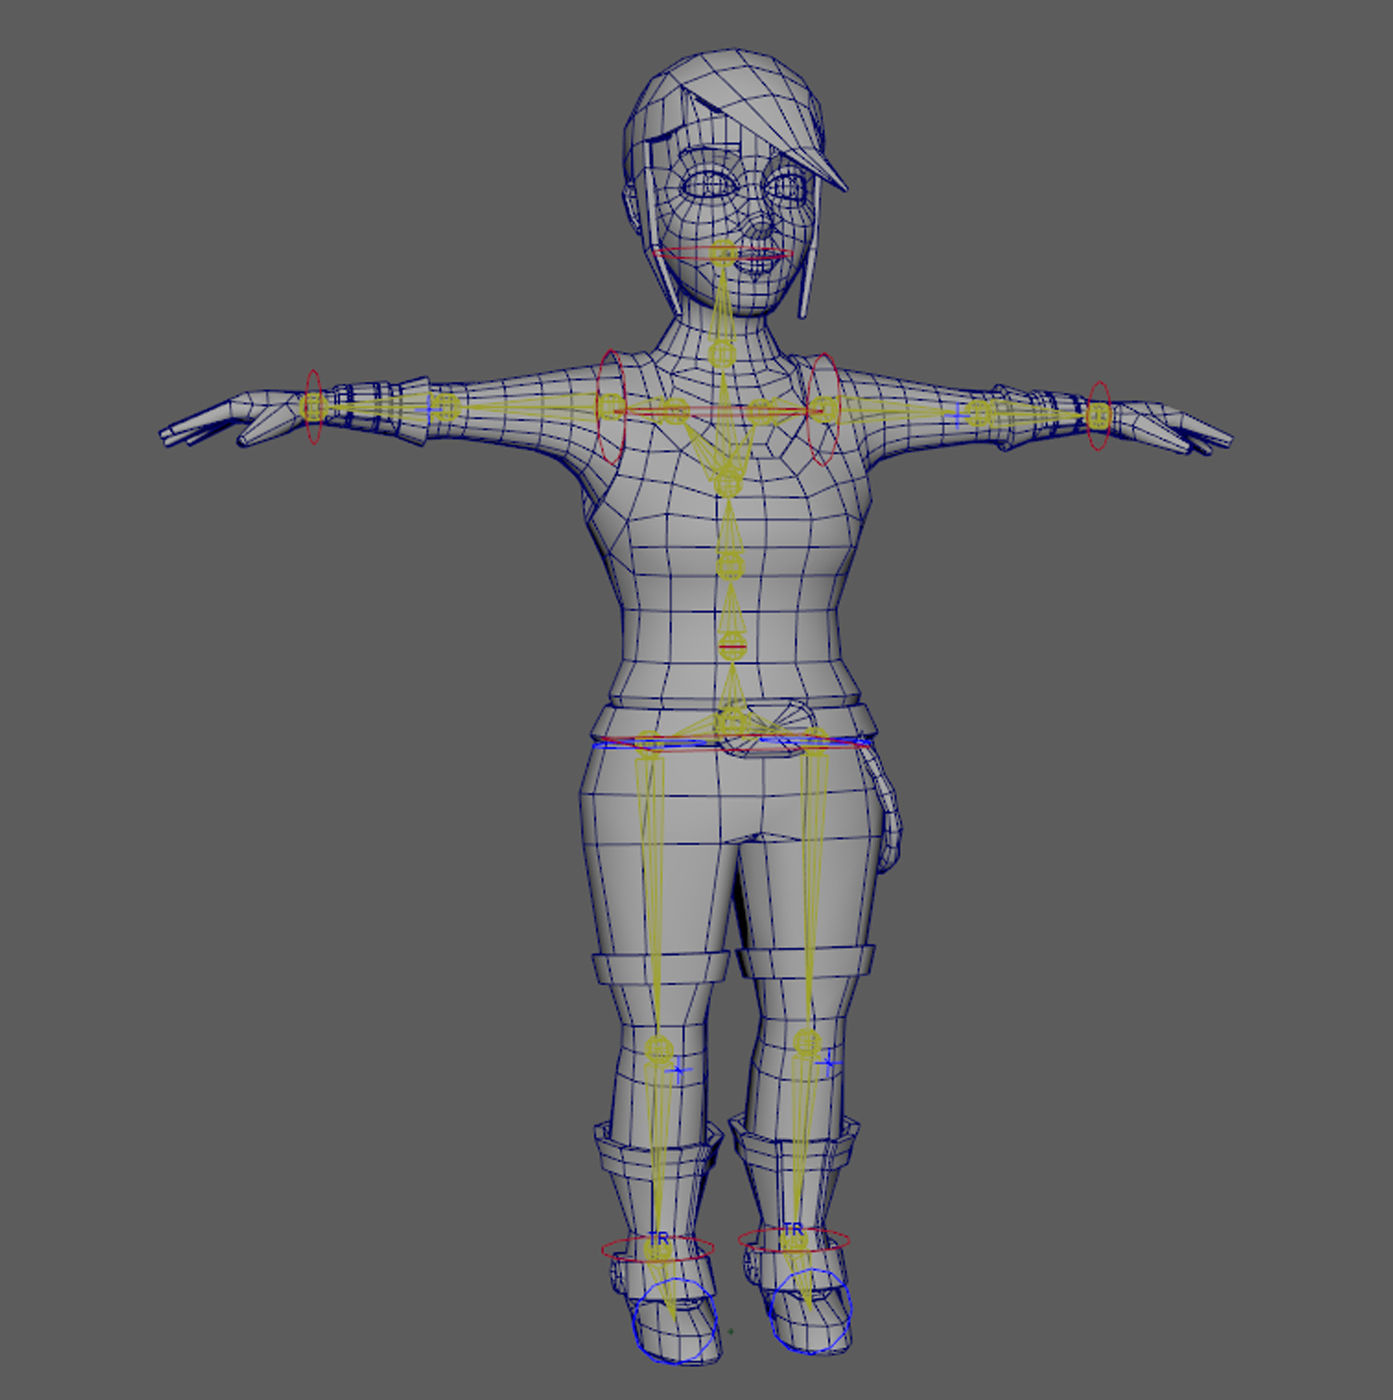Select the upper chest spine joint
Screen dimensions: 1393x1400
pyautogui.click(x=727, y=484)
